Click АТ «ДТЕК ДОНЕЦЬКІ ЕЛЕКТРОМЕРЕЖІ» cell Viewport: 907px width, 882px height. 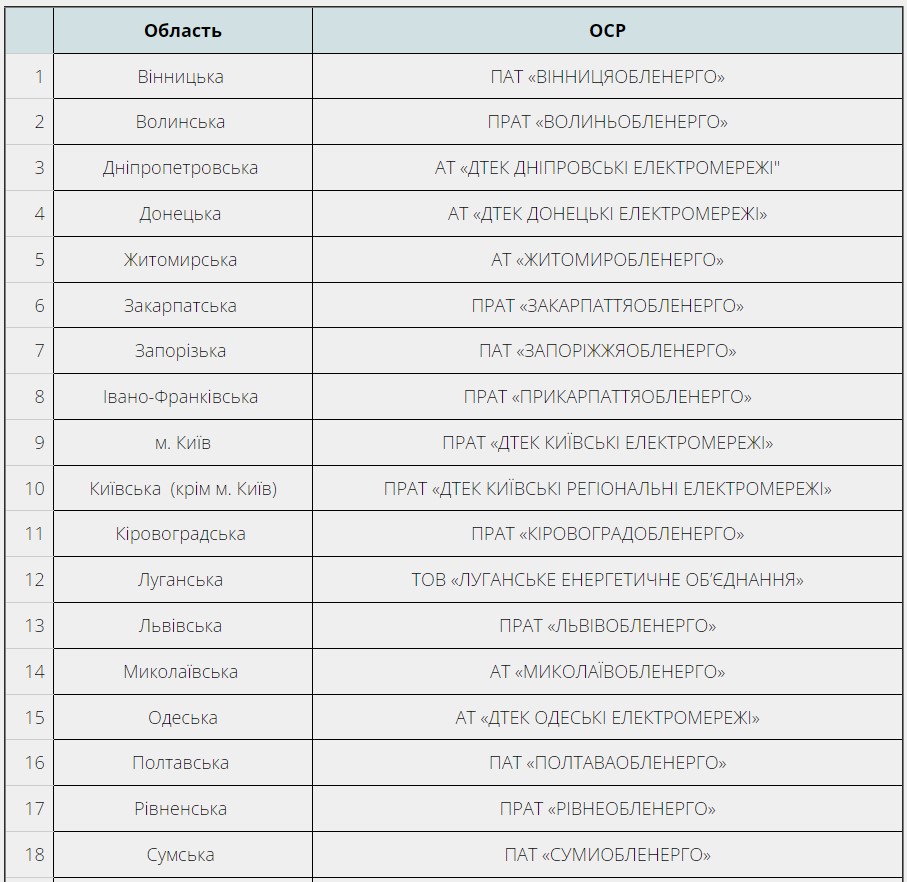(607, 214)
